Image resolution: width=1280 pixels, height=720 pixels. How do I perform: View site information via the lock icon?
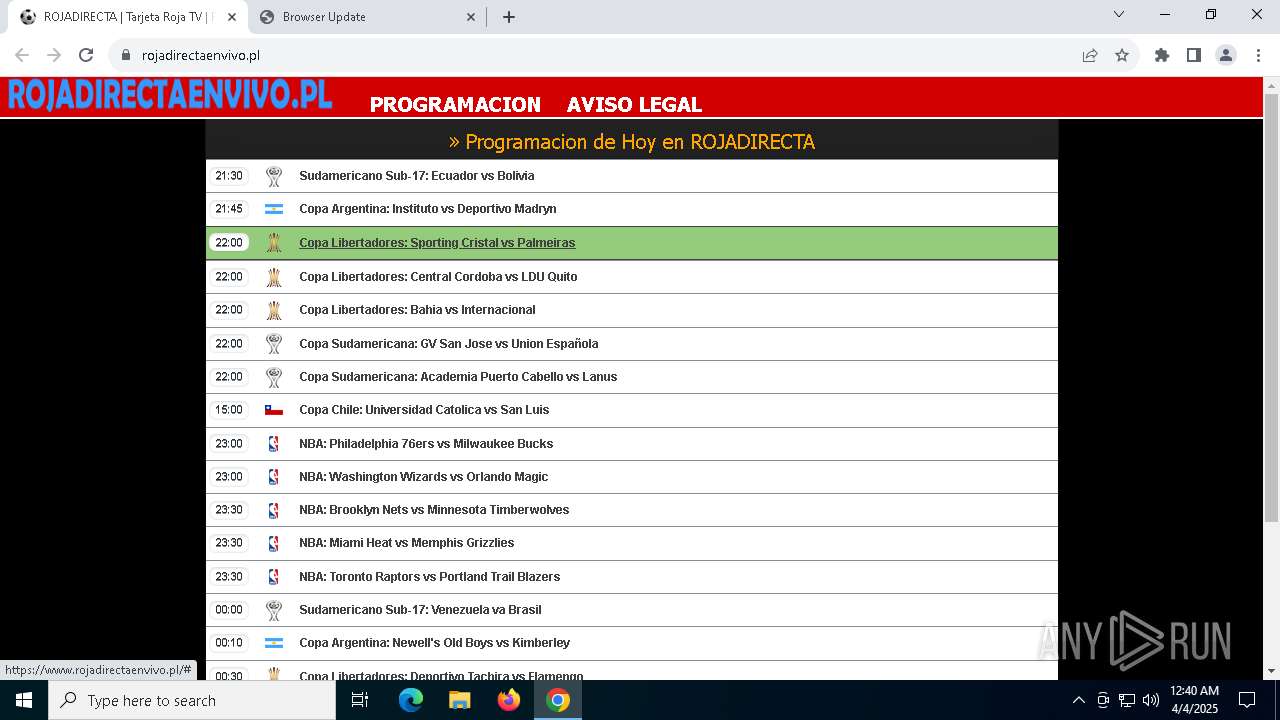coord(125,56)
